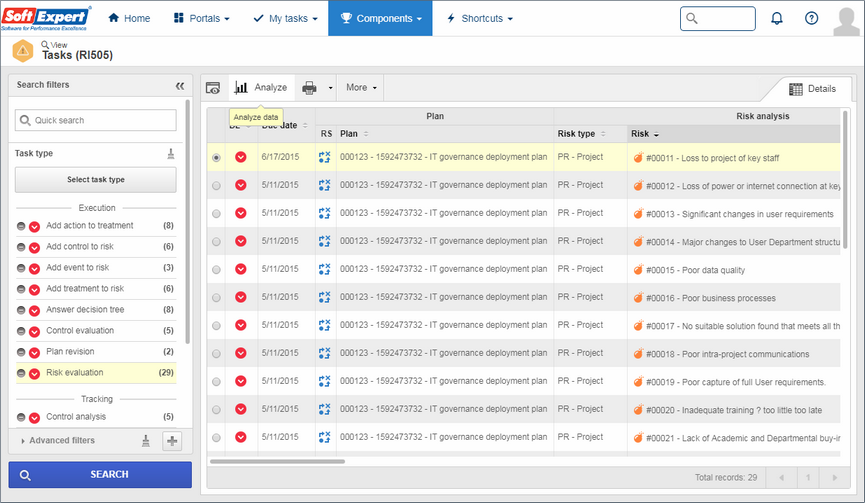The height and width of the screenshot is (503, 865).
Task: Click the horizontal scrollbar of the table
Action: (277, 462)
